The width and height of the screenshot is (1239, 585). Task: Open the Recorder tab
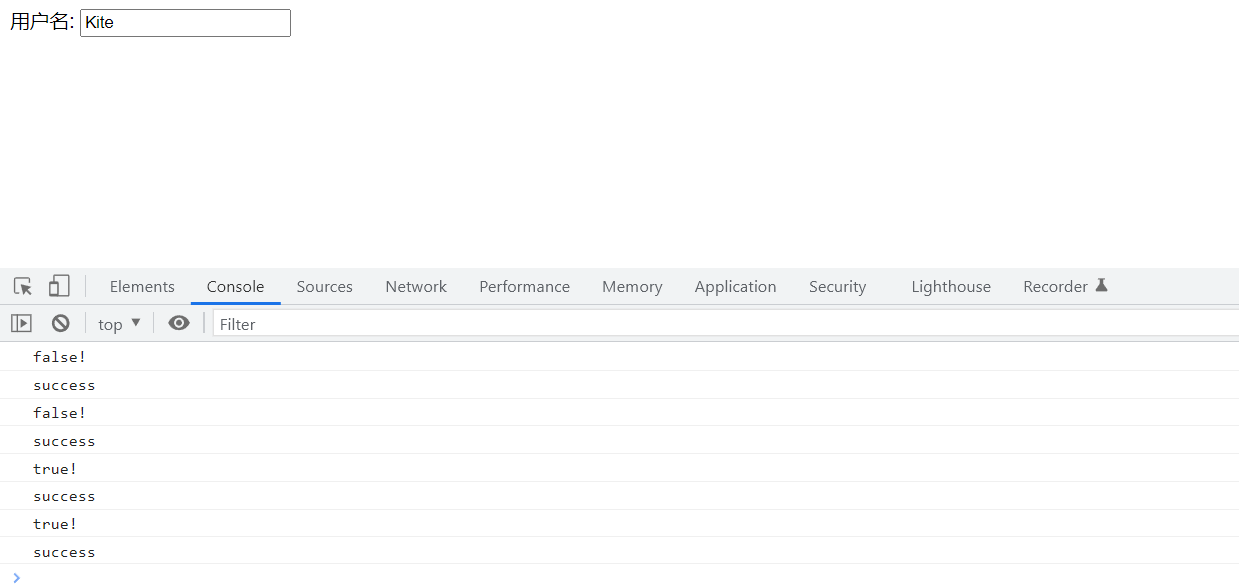pos(1055,287)
